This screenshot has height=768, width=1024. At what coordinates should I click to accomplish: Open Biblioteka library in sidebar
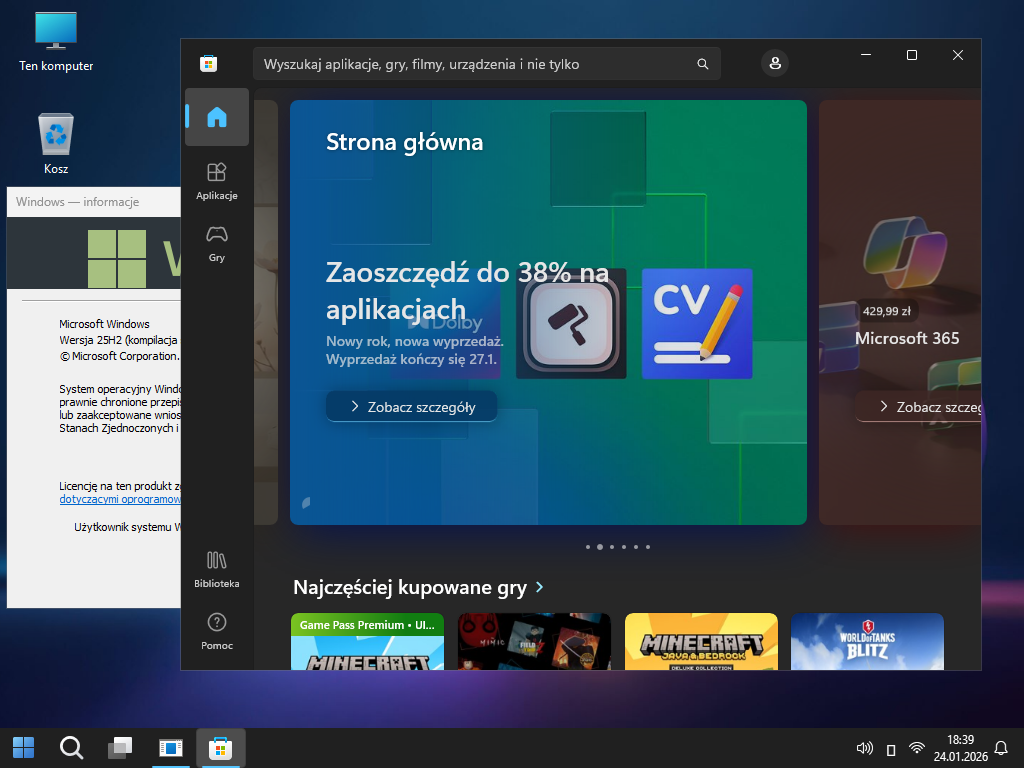click(216, 569)
